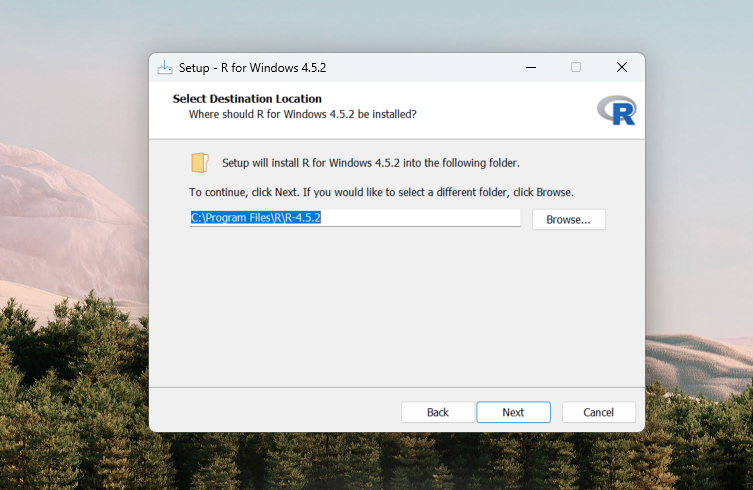Click the 'Setup will install R' message
The height and width of the screenshot is (490, 753).
(370, 162)
